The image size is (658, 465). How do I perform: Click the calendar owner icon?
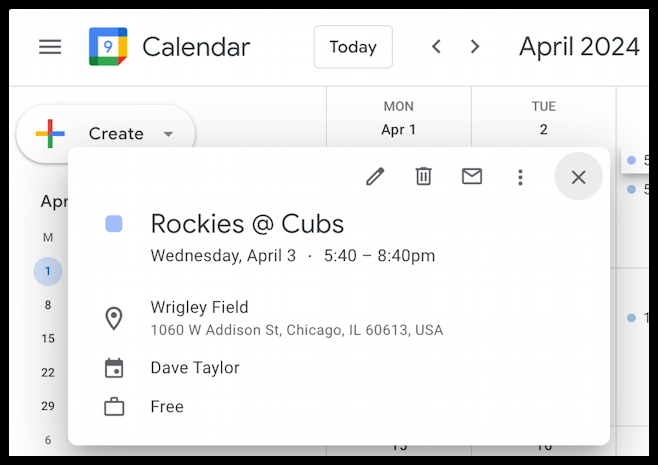(114, 368)
